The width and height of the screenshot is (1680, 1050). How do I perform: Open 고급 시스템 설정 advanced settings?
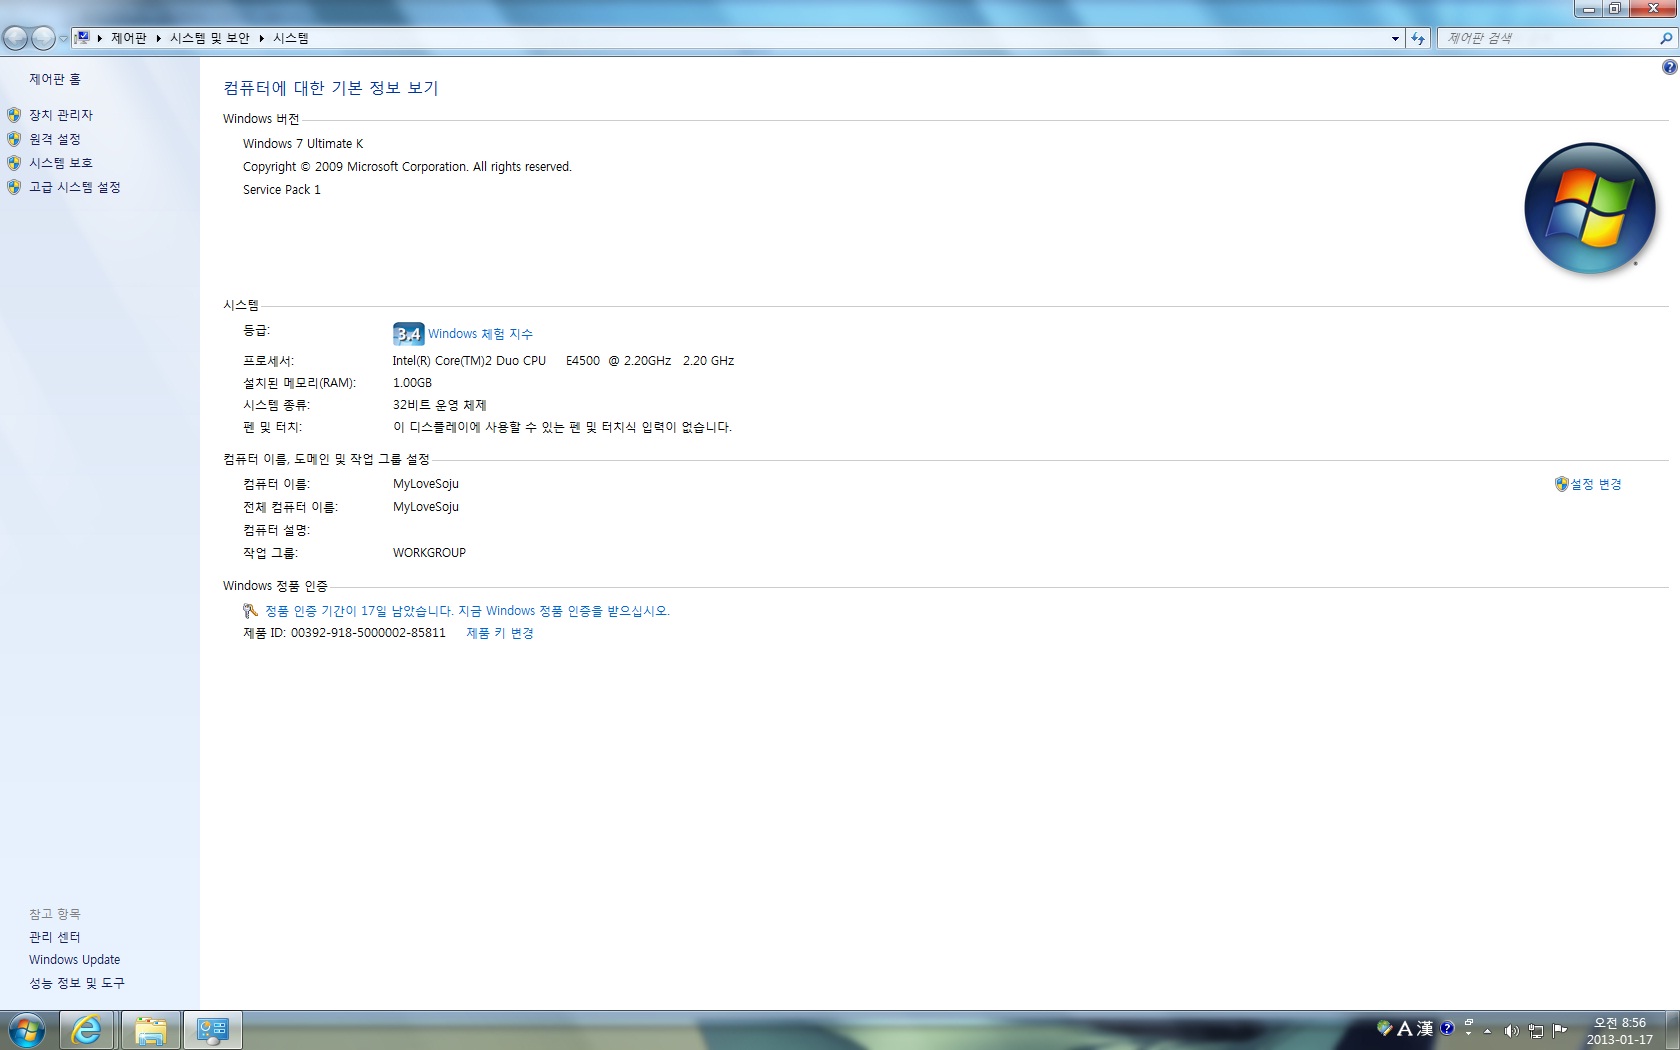point(74,187)
